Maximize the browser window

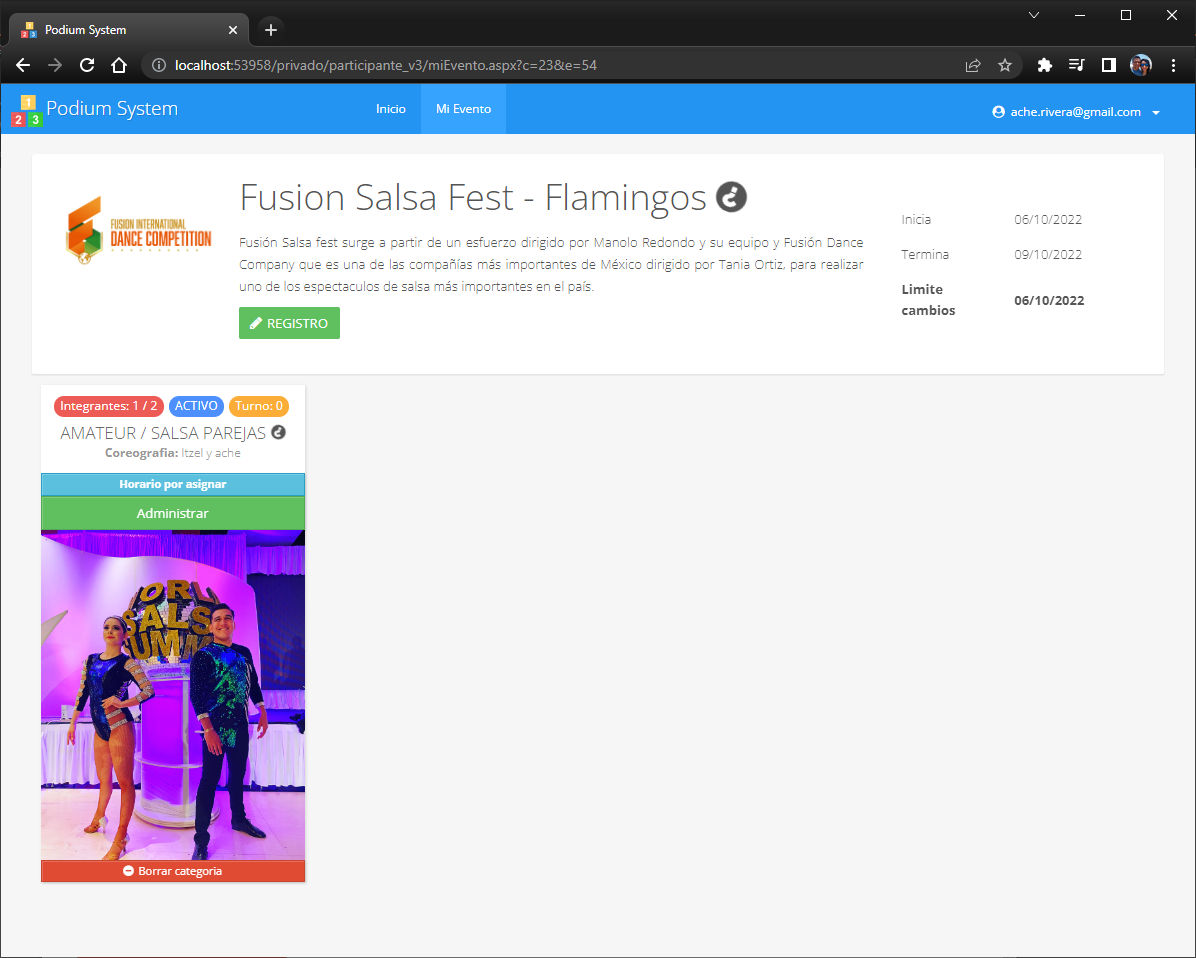coord(1125,15)
